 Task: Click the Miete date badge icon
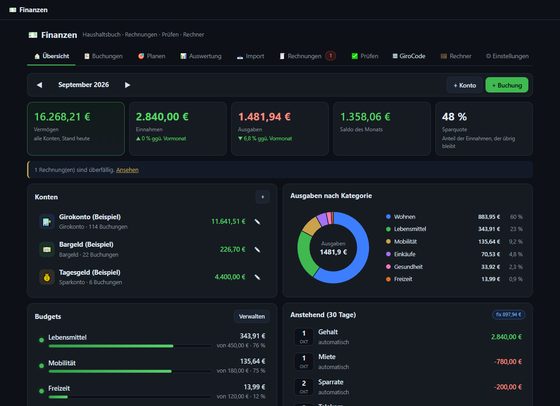pyautogui.click(x=304, y=362)
